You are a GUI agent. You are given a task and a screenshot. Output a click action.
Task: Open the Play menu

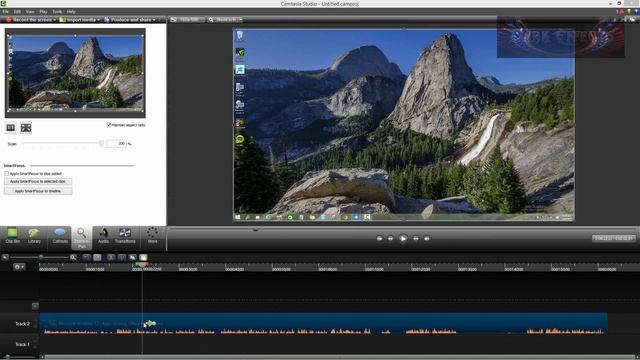(x=43, y=12)
